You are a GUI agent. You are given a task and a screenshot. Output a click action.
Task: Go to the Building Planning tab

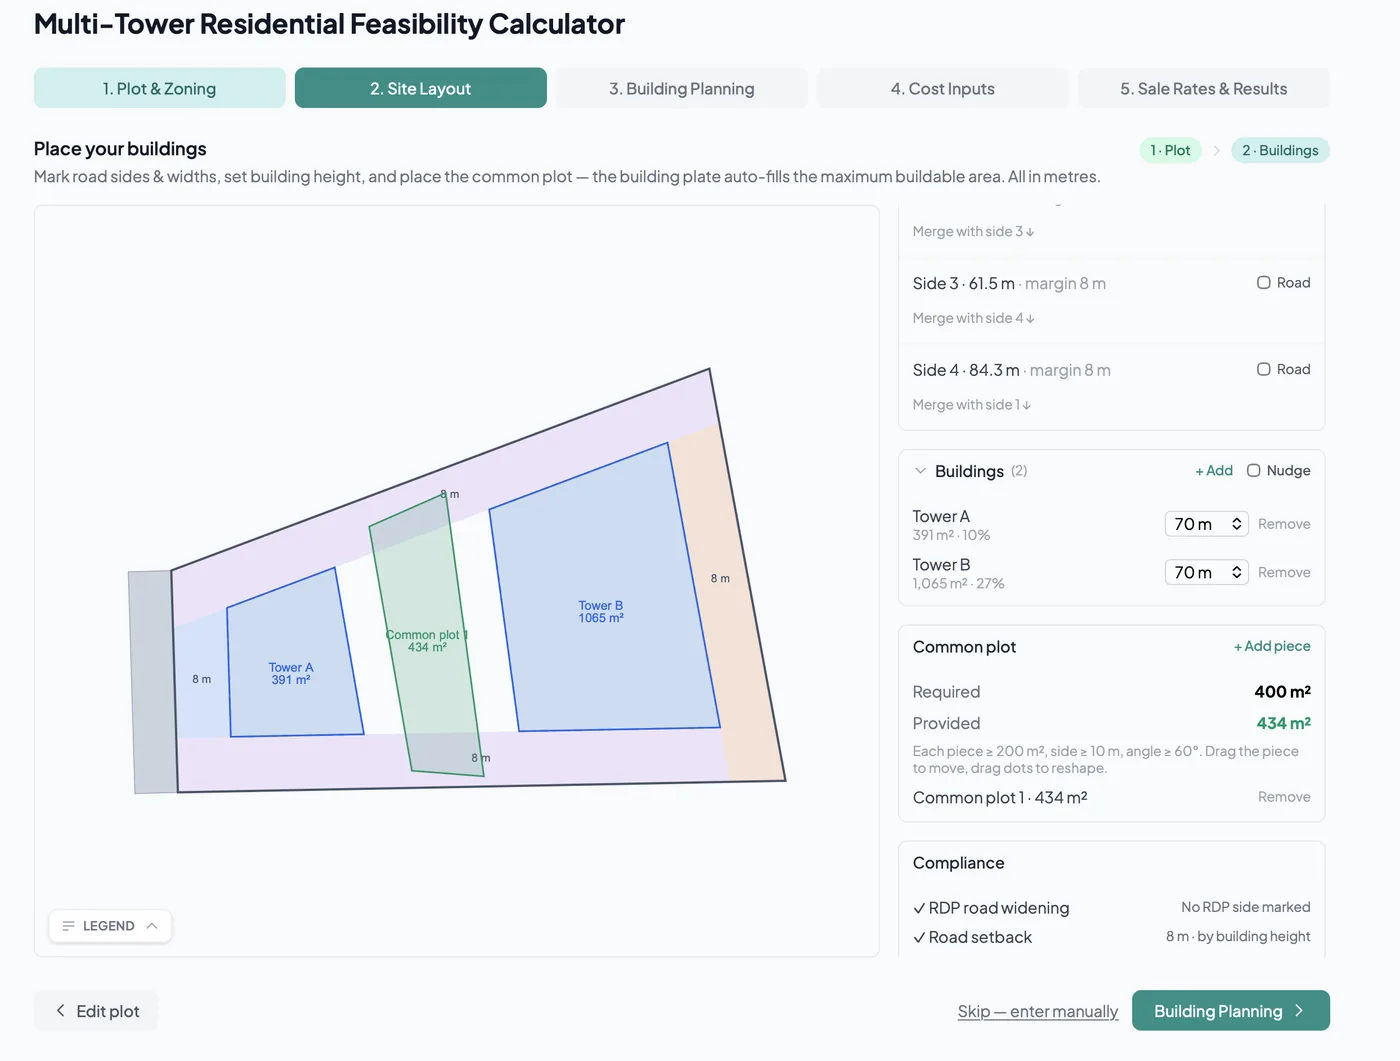[x=682, y=88]
